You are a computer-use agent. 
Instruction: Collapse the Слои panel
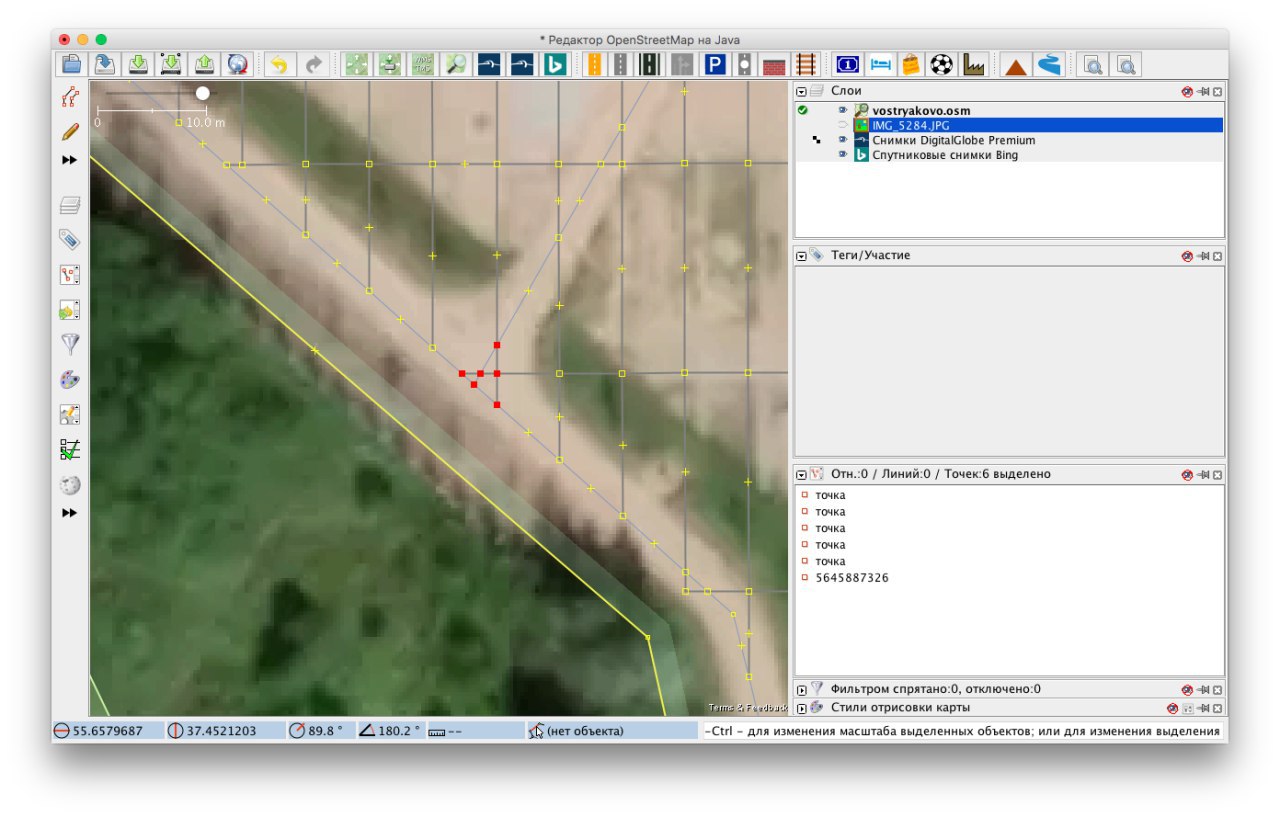(x=801, y=90)
